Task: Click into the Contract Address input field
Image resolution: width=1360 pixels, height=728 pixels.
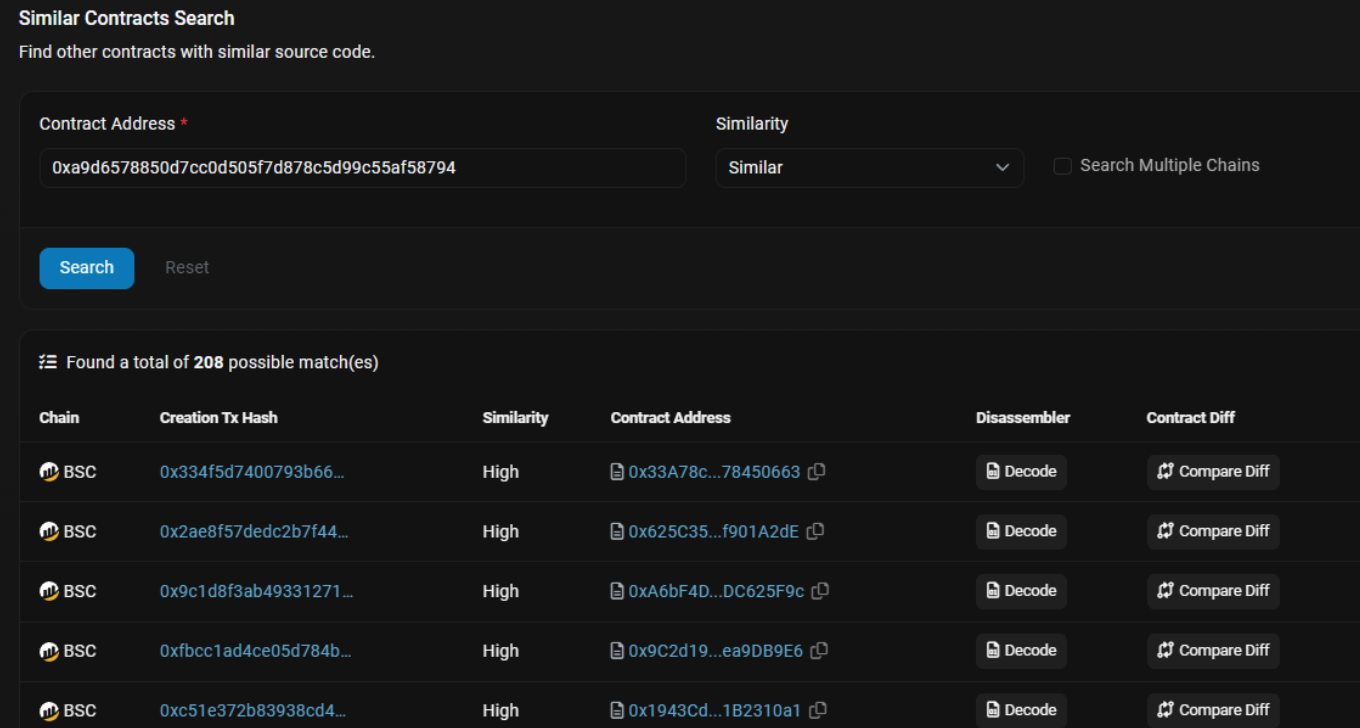Action: [363, 168]
